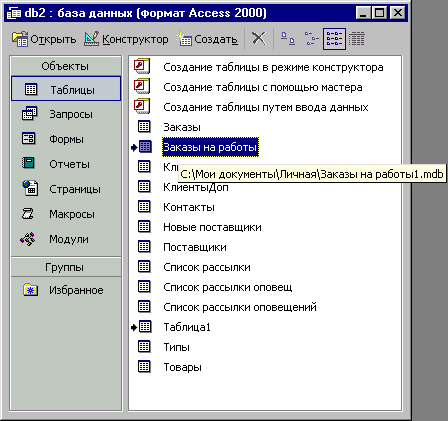
Task: Select the Товары table
Action: (182, 367)
